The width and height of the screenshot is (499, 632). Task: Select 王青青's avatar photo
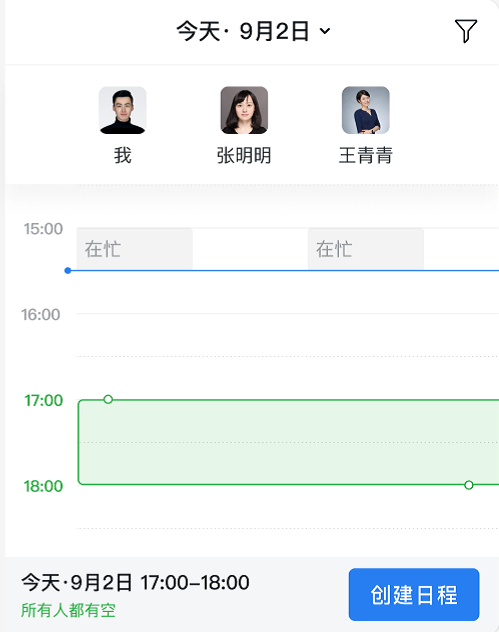[x=366, y=110]
